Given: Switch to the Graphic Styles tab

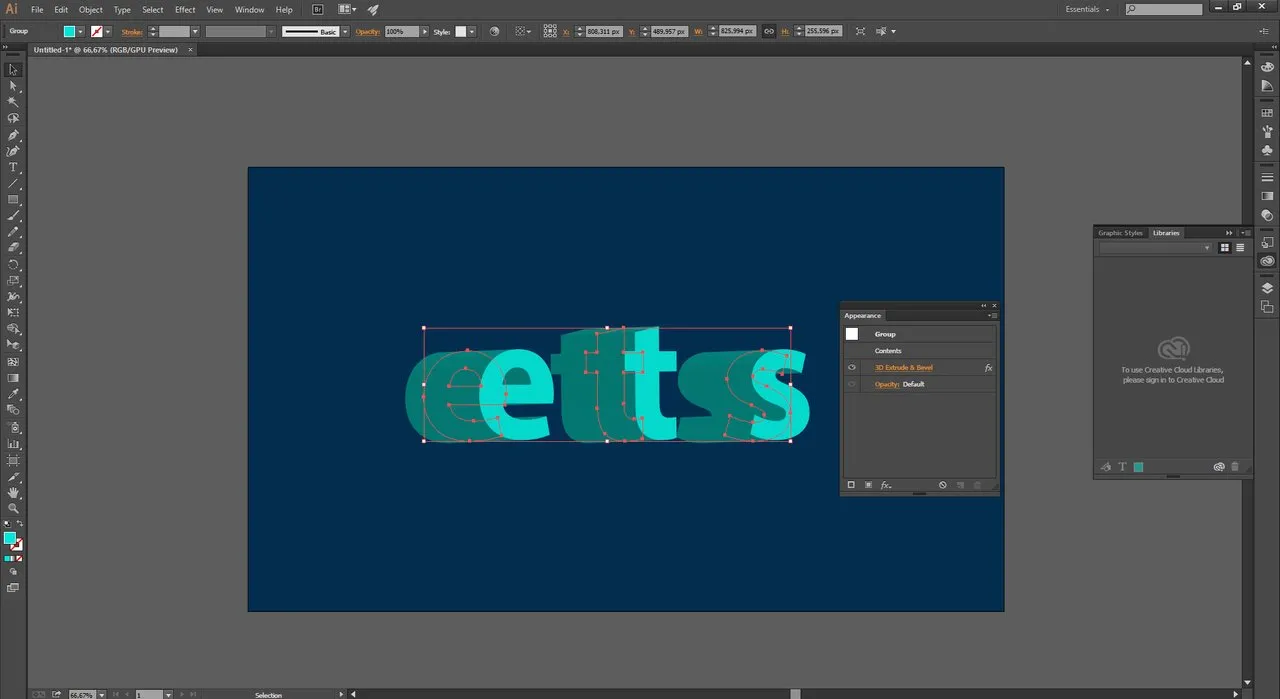Looking at the screenshot, I should coord(1120,233).
